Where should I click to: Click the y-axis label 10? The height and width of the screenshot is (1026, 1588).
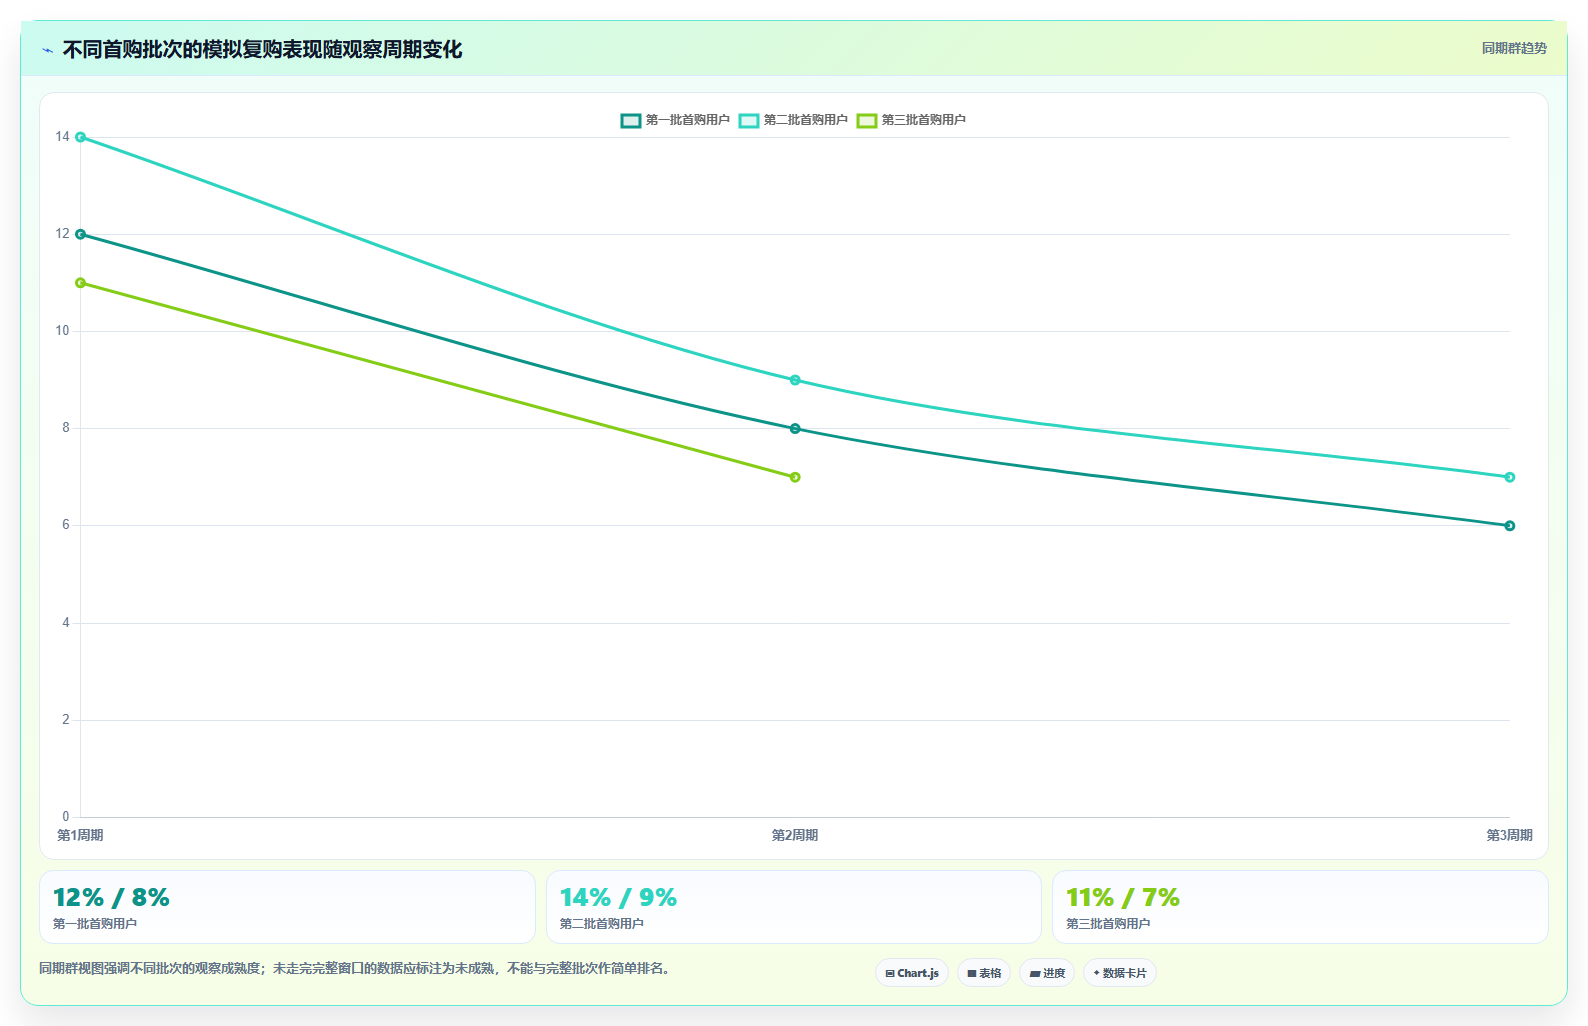point(63,331)
